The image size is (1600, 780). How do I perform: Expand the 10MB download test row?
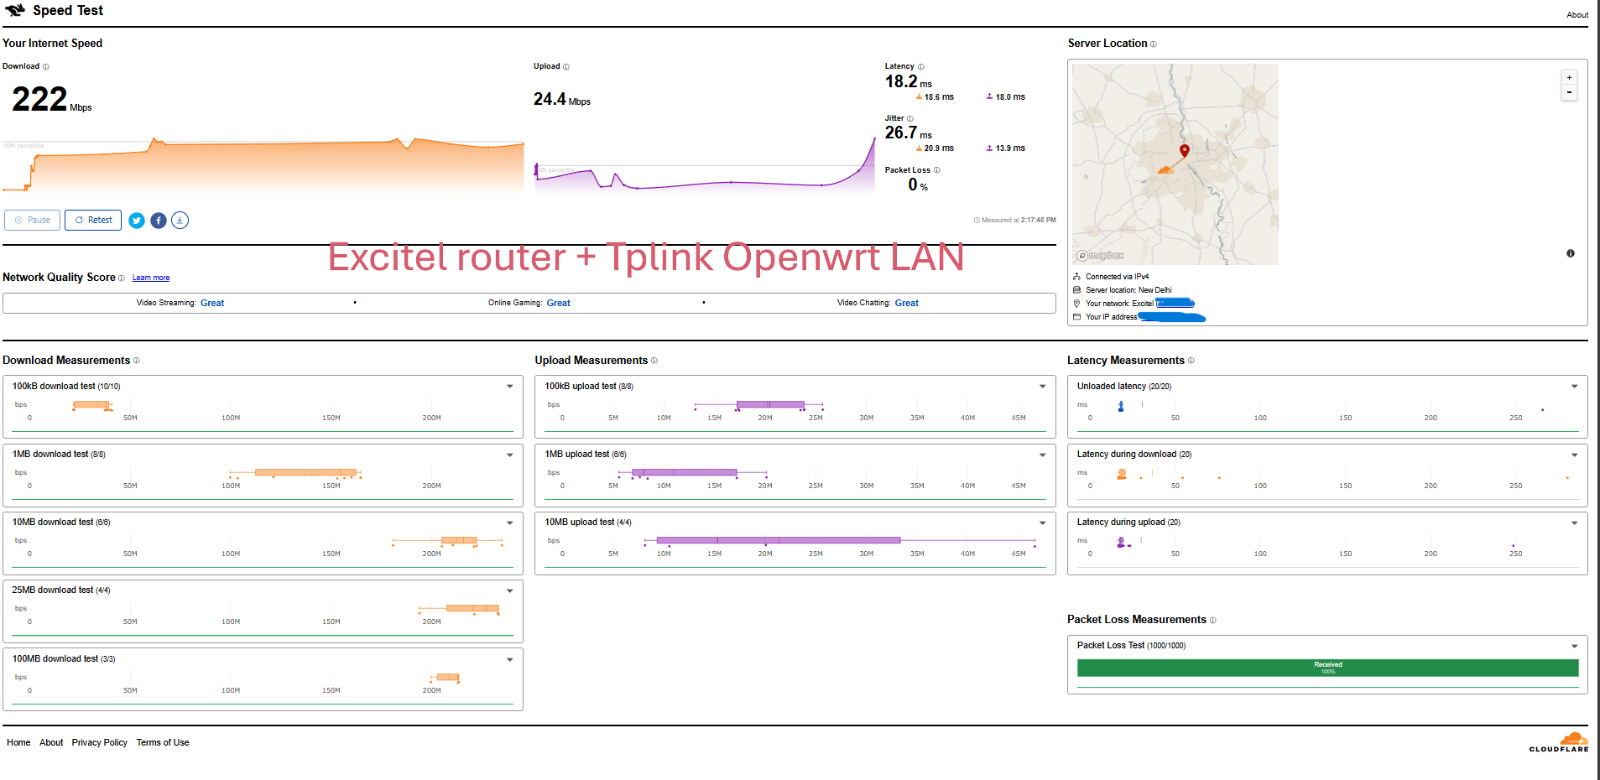[510, 523]
